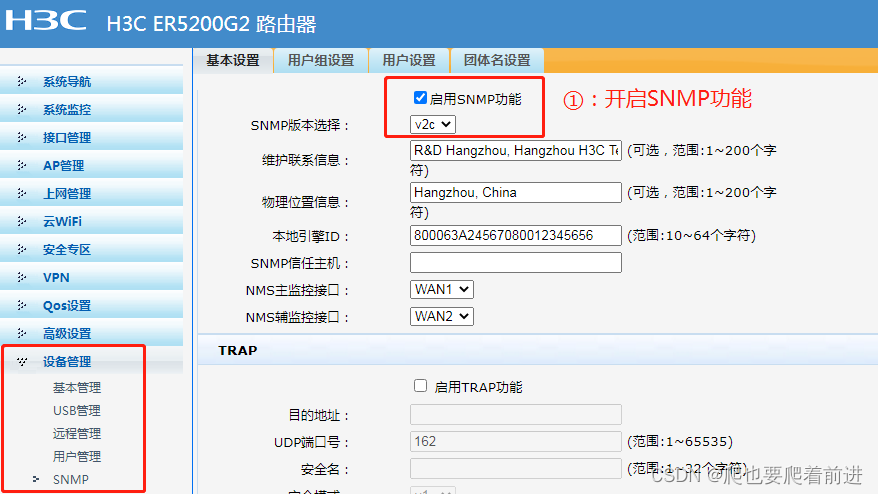Switch to the 团体名设置 tab

pos(497,60)
